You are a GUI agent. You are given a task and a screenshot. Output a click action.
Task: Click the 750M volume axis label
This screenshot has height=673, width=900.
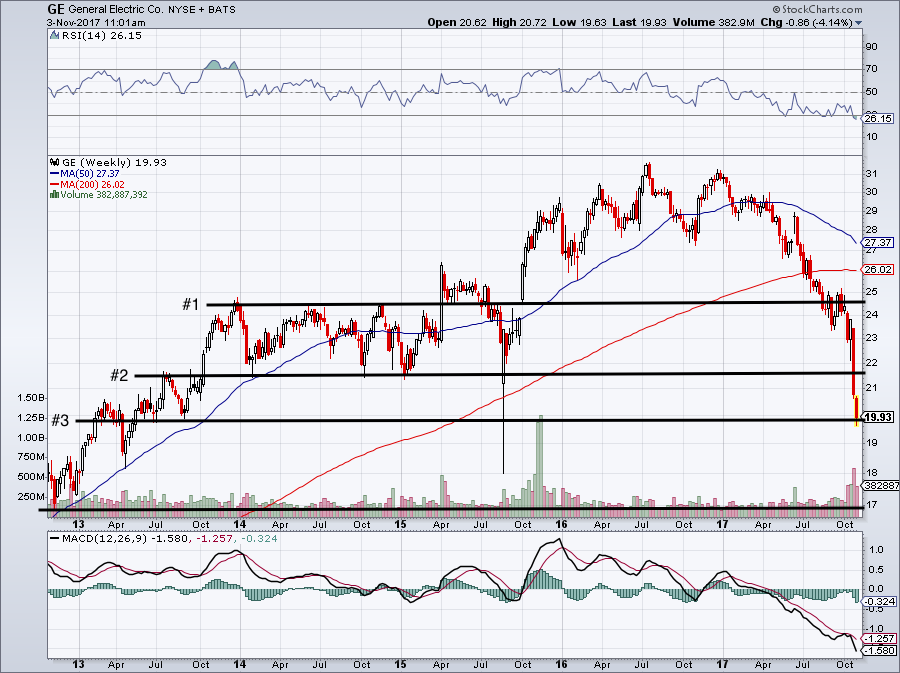point(32,457)
